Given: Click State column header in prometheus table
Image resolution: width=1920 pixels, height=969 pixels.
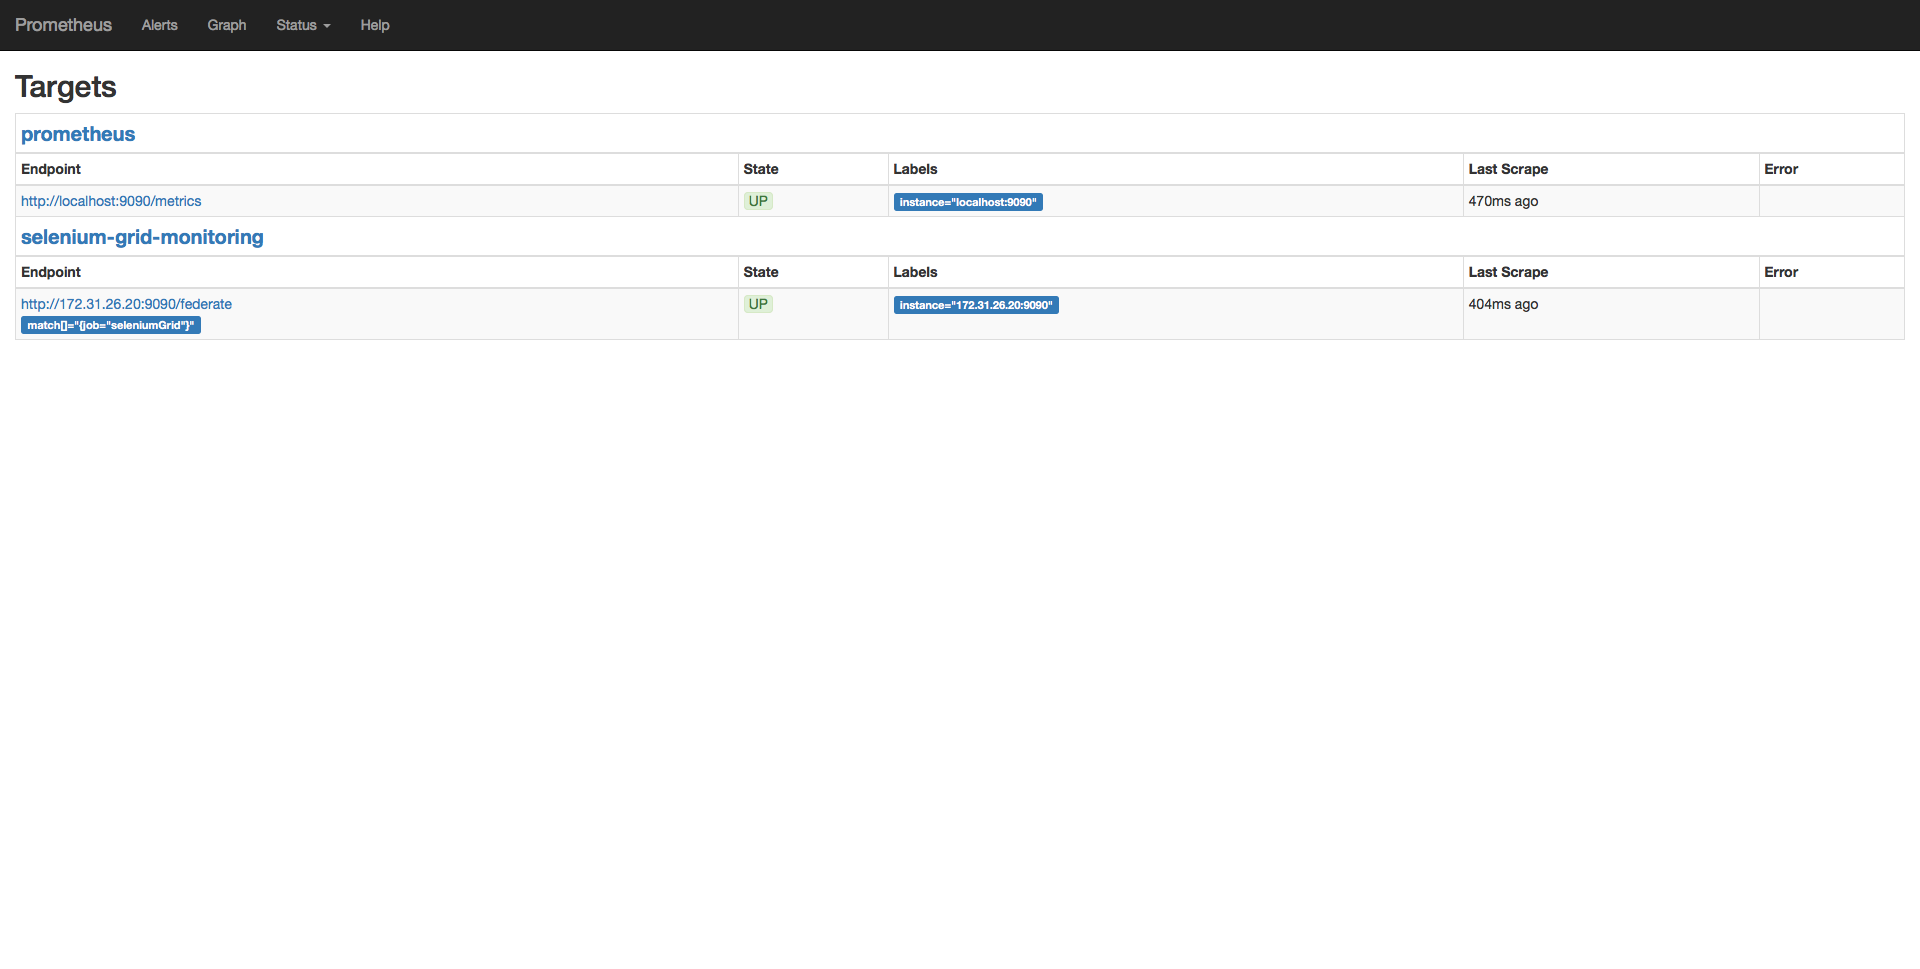Looking at the screenshot, I should pos(761,169).
